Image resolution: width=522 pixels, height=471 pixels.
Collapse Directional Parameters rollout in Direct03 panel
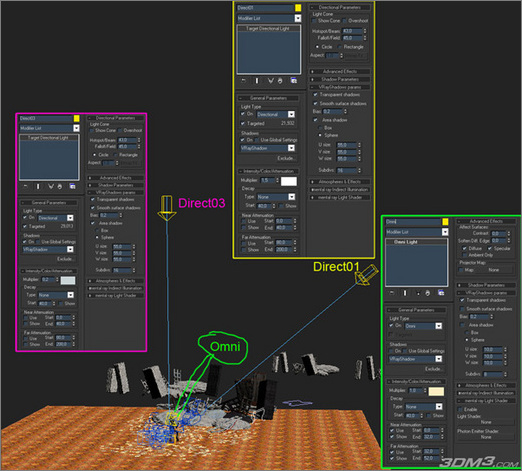115,118
